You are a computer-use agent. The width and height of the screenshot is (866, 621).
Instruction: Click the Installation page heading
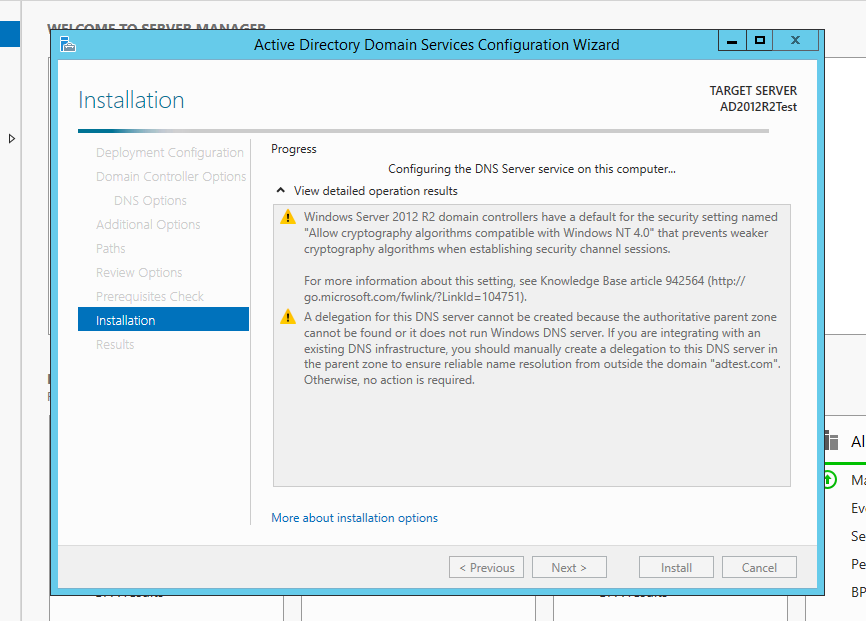pos(131,100)
